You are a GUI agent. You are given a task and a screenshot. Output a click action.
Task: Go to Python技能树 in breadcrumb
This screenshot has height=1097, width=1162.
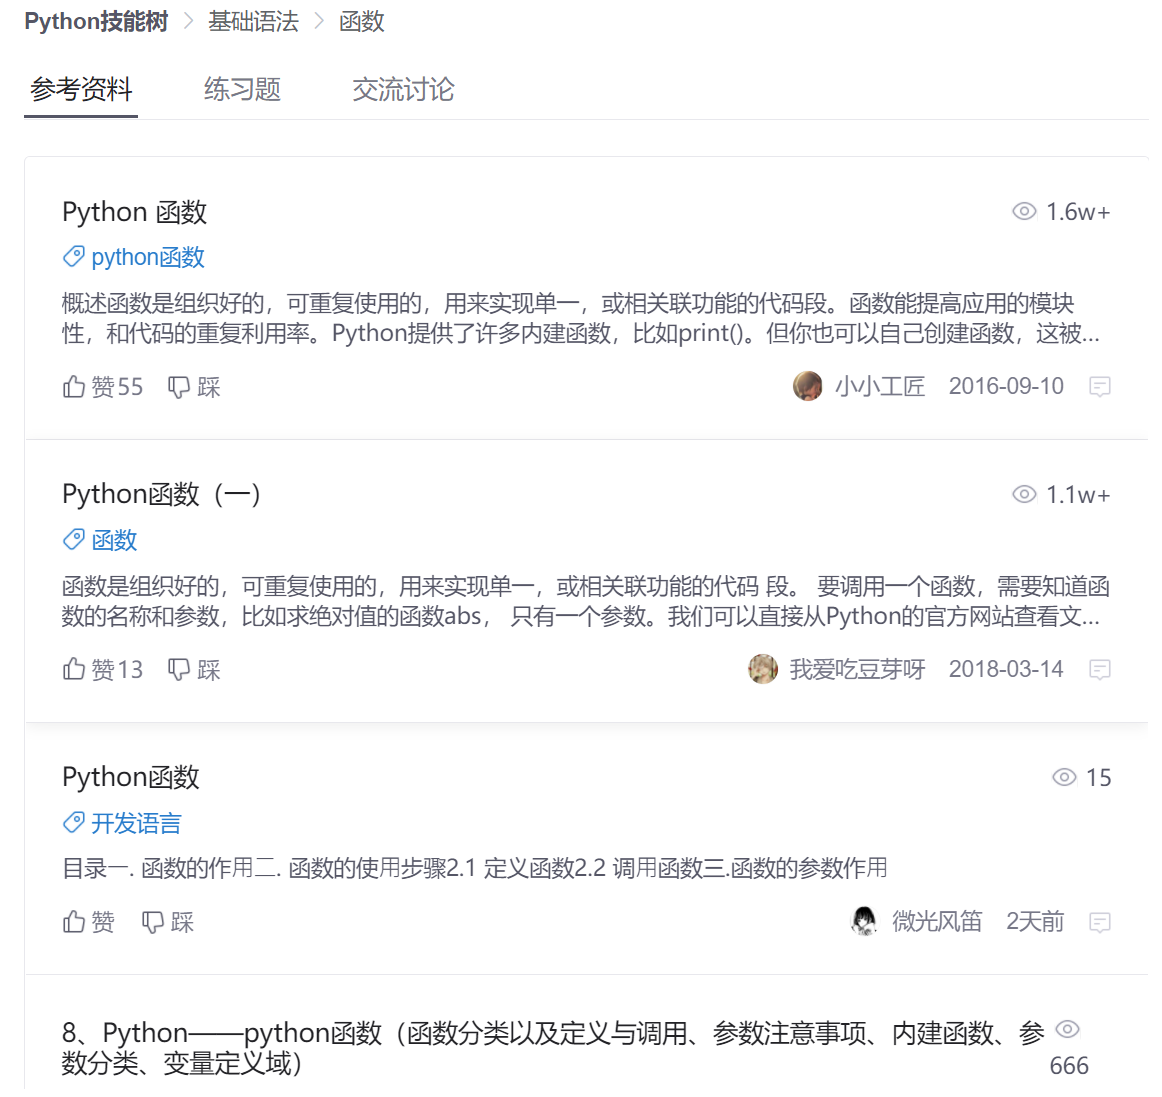pos(96,21)
